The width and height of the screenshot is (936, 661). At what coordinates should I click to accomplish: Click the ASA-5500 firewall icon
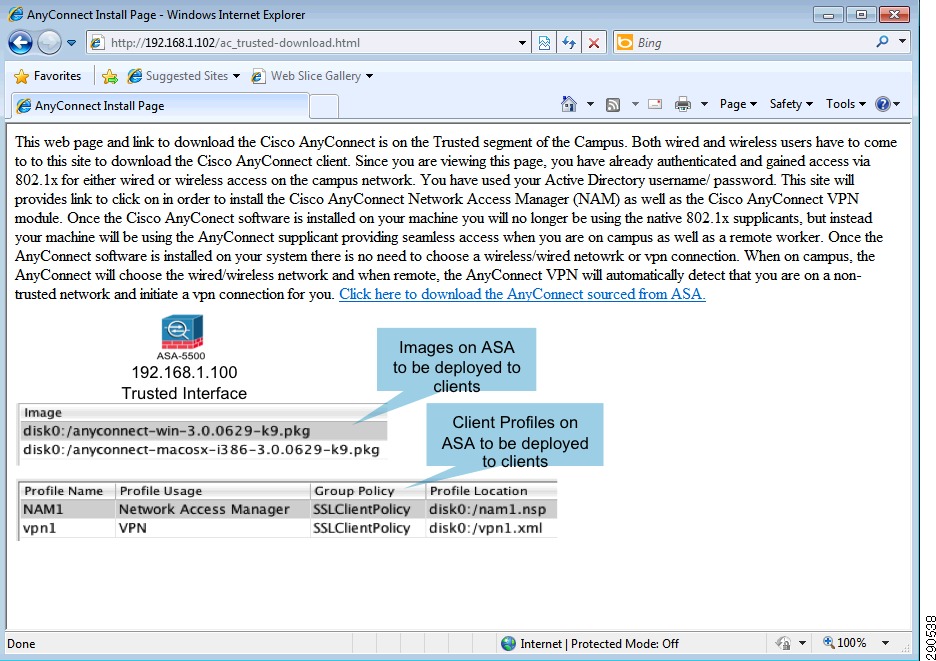(x=182, y=332)
